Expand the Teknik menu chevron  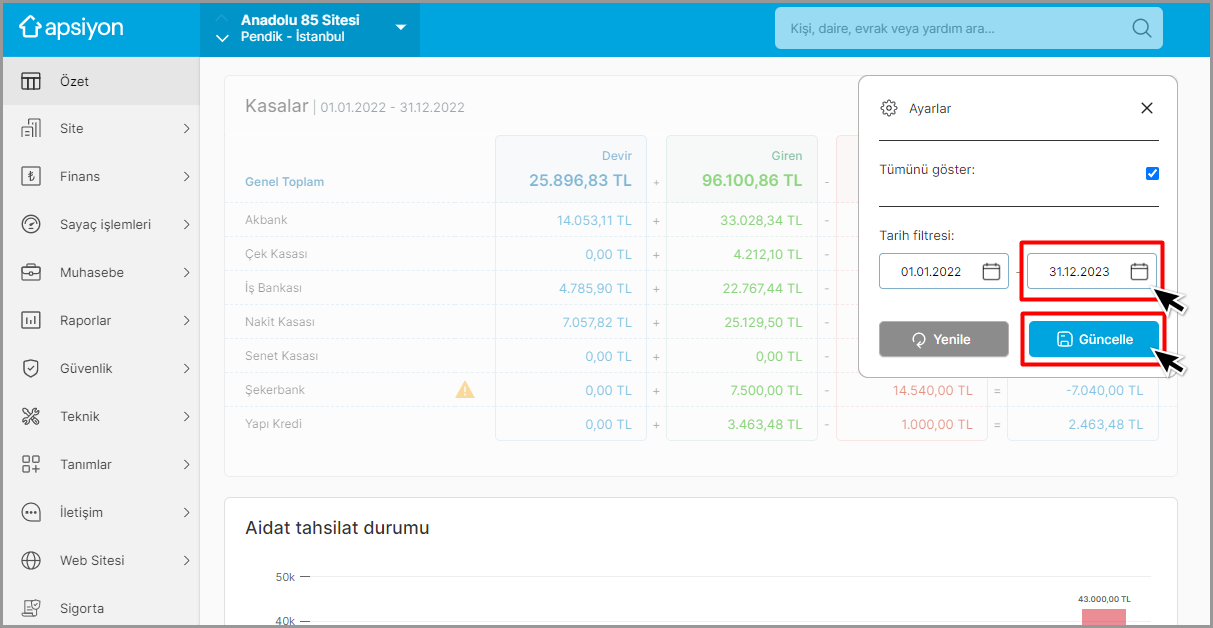click(x=187, y=416)
